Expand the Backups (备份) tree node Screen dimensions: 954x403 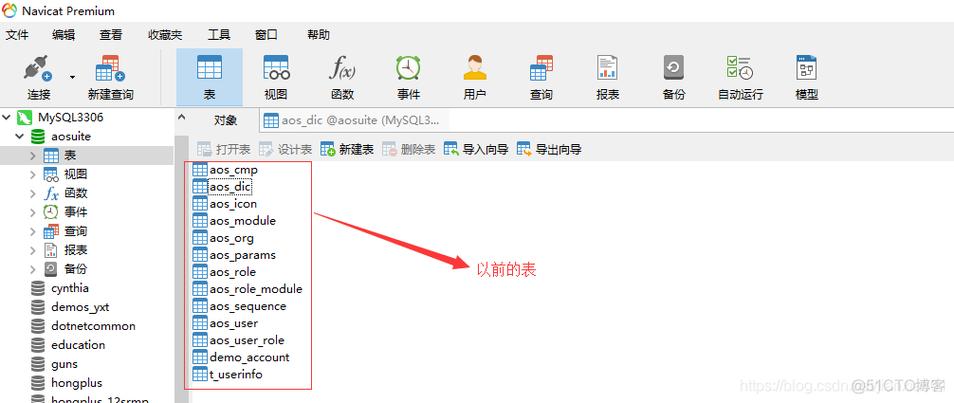click(x=33, y=269)
